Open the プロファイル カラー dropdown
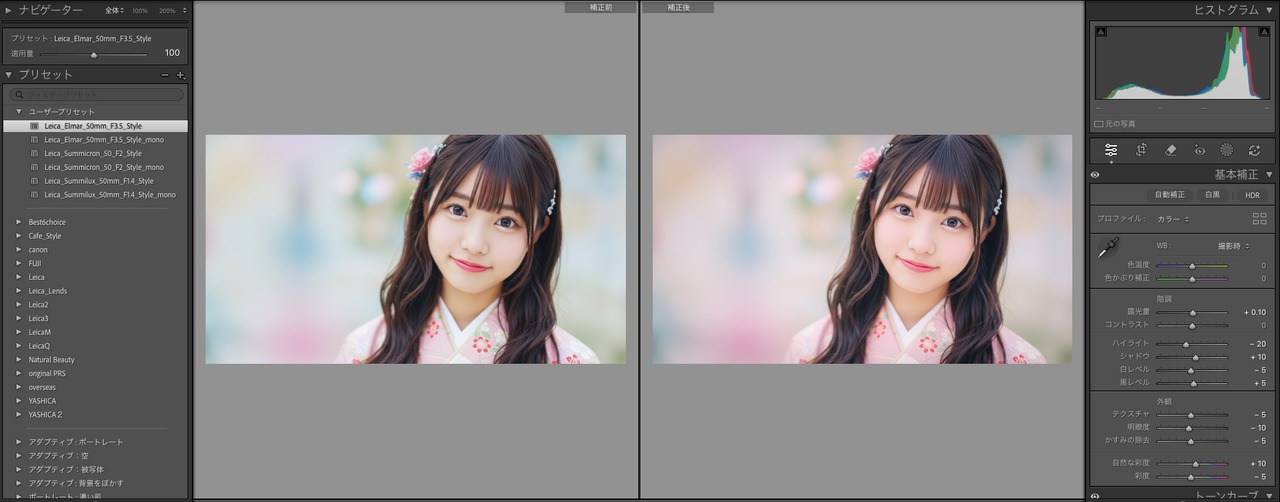Image resolution: width=1280 pixels, height=502 pixels. 1173,218
